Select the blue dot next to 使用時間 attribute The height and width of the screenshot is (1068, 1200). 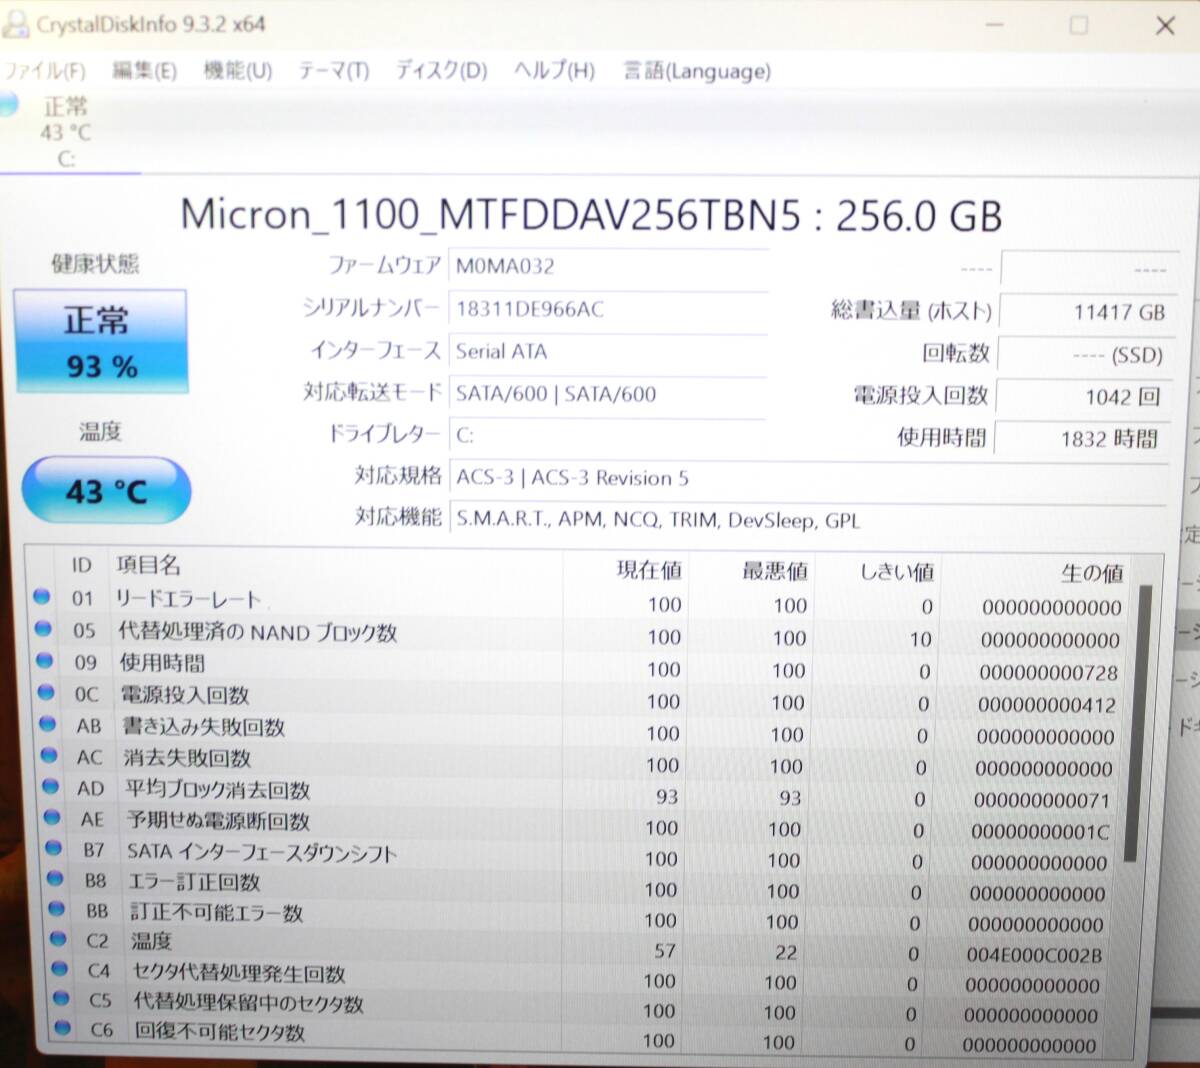pyautogui.click(x=42, y=661)
